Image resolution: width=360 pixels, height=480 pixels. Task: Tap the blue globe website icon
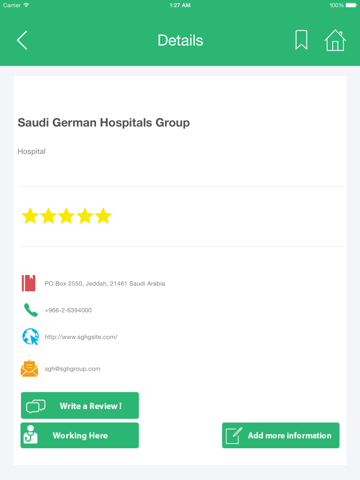click(30, 337)
